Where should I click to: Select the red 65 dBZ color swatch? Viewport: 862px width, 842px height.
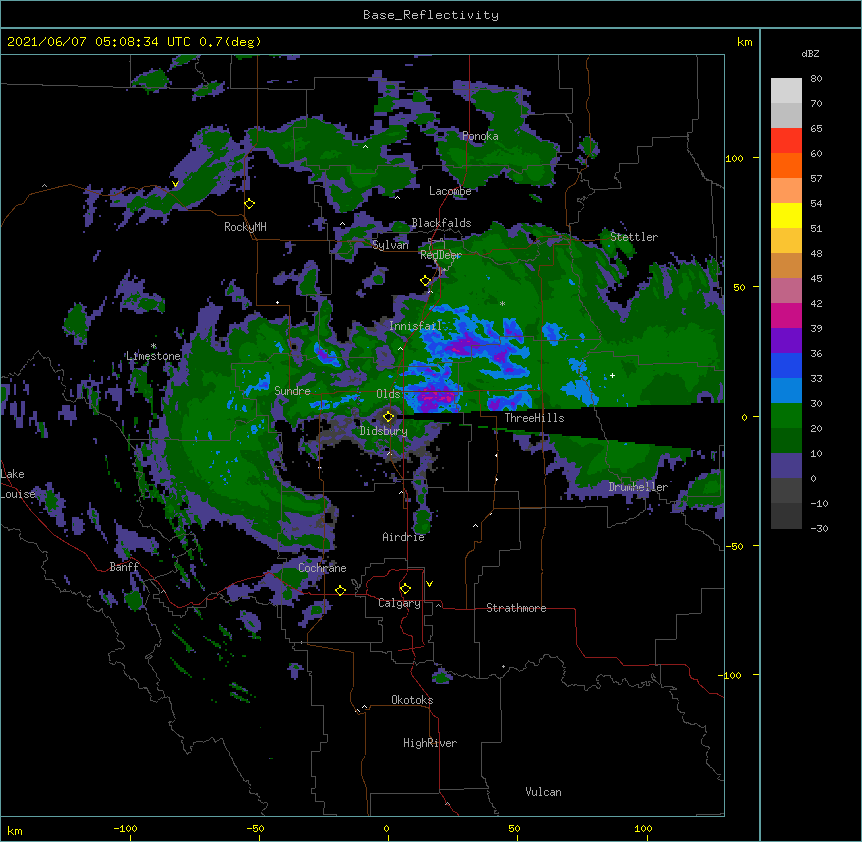point(786,141)
